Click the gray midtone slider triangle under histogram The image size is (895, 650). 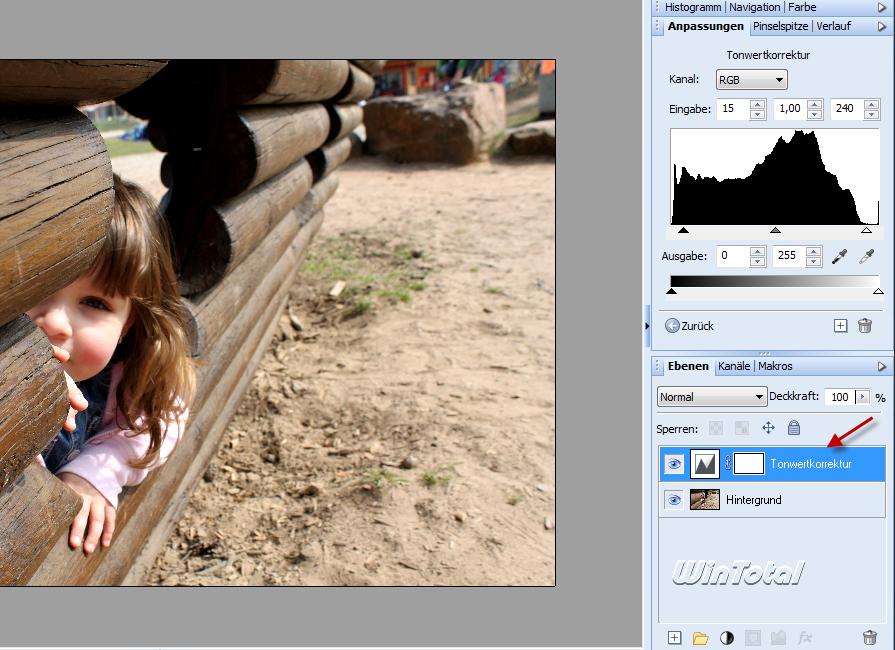(775, 231)
